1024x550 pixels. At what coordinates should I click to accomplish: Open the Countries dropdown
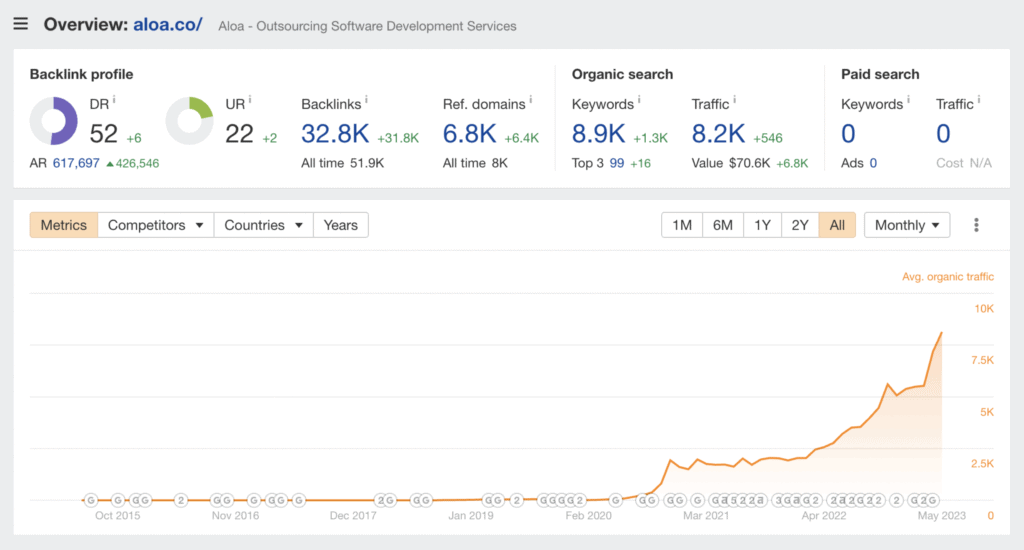[263, 225]
